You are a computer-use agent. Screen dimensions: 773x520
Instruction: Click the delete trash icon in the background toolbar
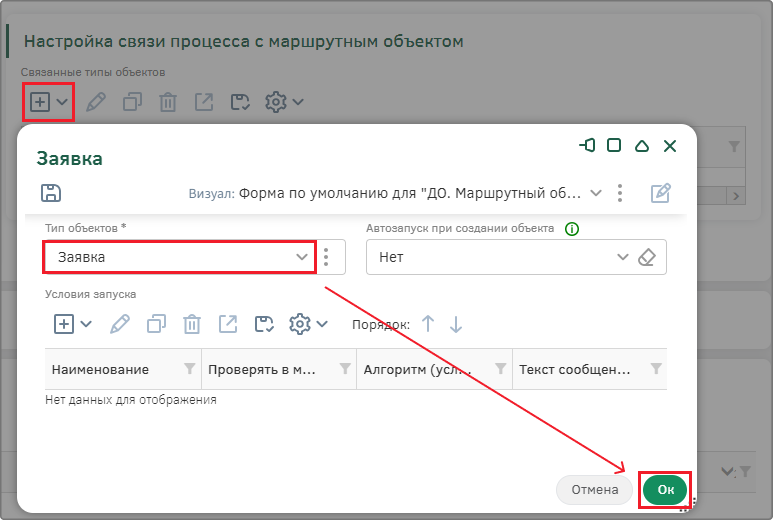168,102
